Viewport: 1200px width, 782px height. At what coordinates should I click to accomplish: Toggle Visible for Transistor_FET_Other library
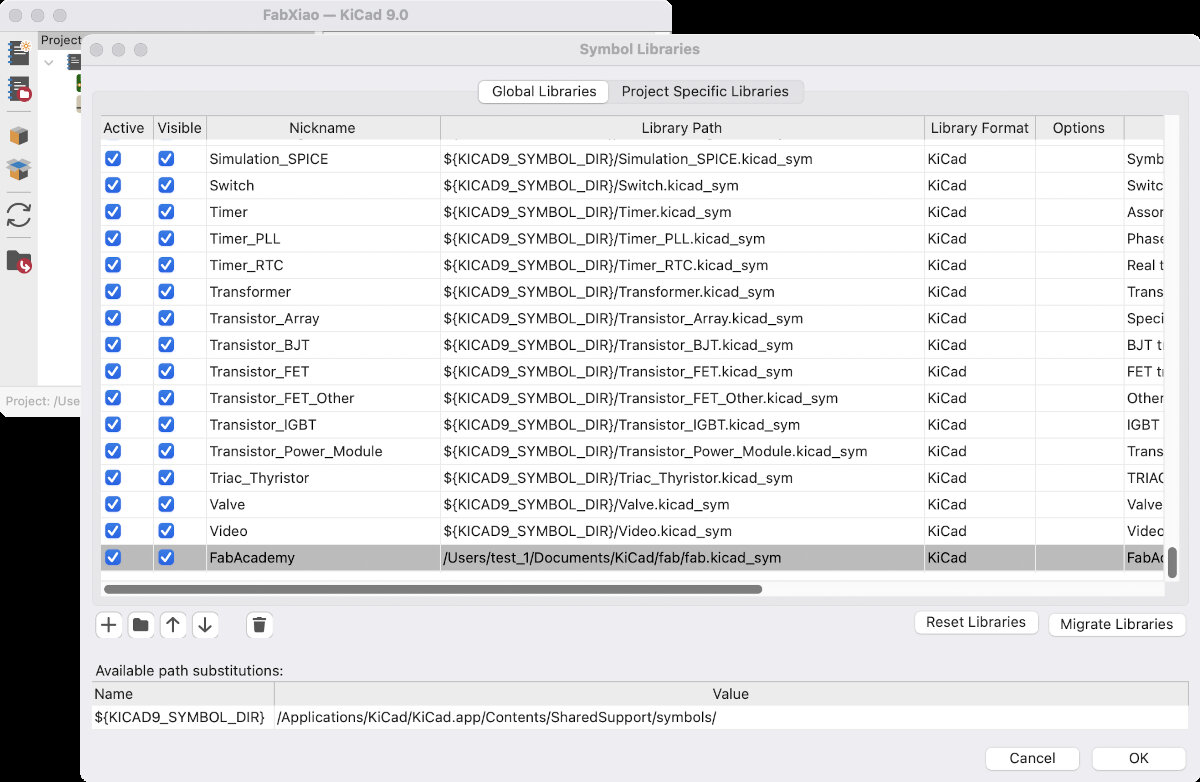coord(166,398)
